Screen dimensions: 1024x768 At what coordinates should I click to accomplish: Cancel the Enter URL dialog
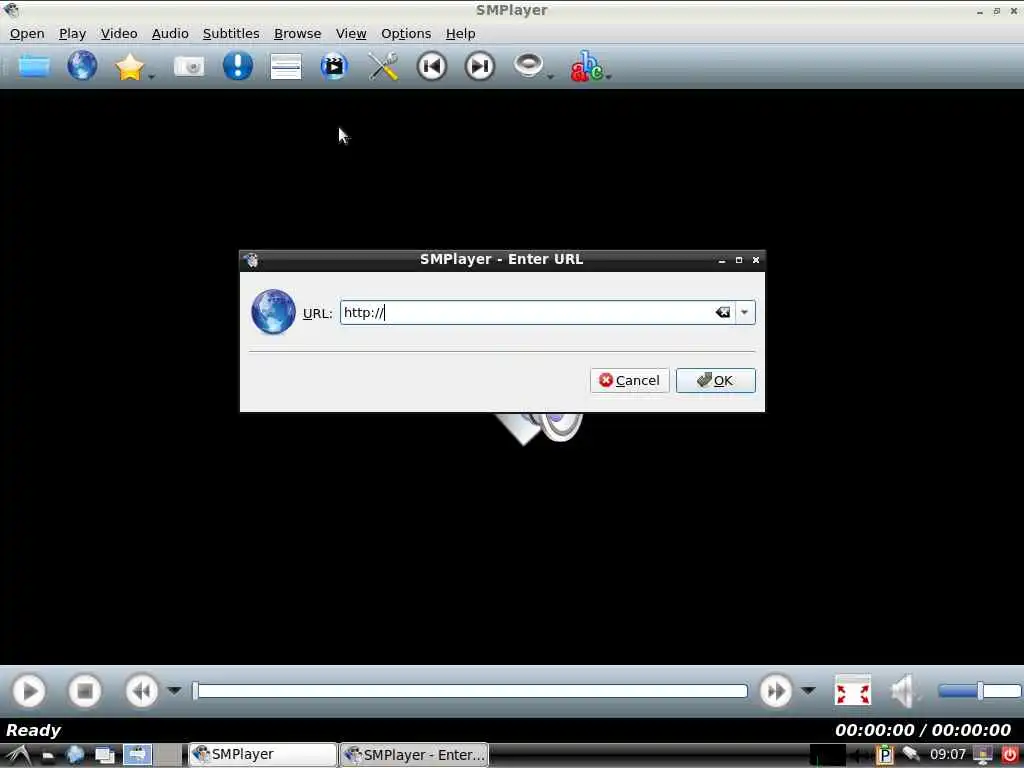coord(630,381)
